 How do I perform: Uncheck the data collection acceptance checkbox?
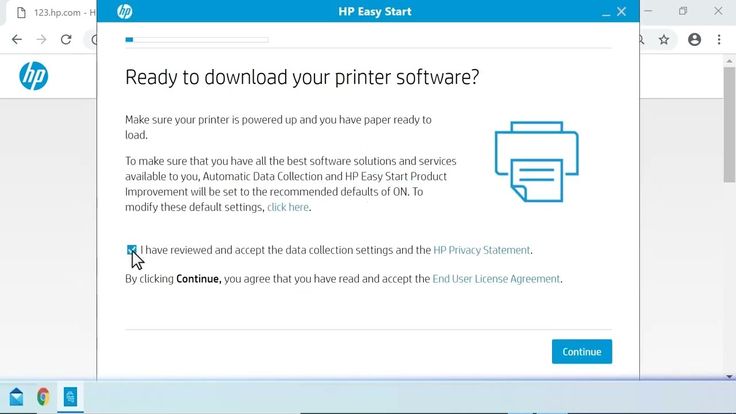pos(131,250)
